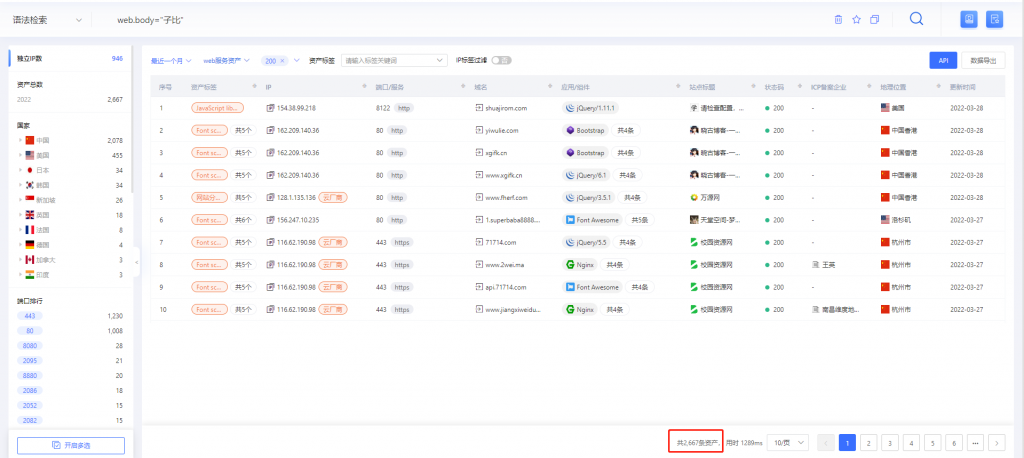Click the 共5个 tag count in row 2
This screenshot has height=458, width=1024.
pos(244,131)
